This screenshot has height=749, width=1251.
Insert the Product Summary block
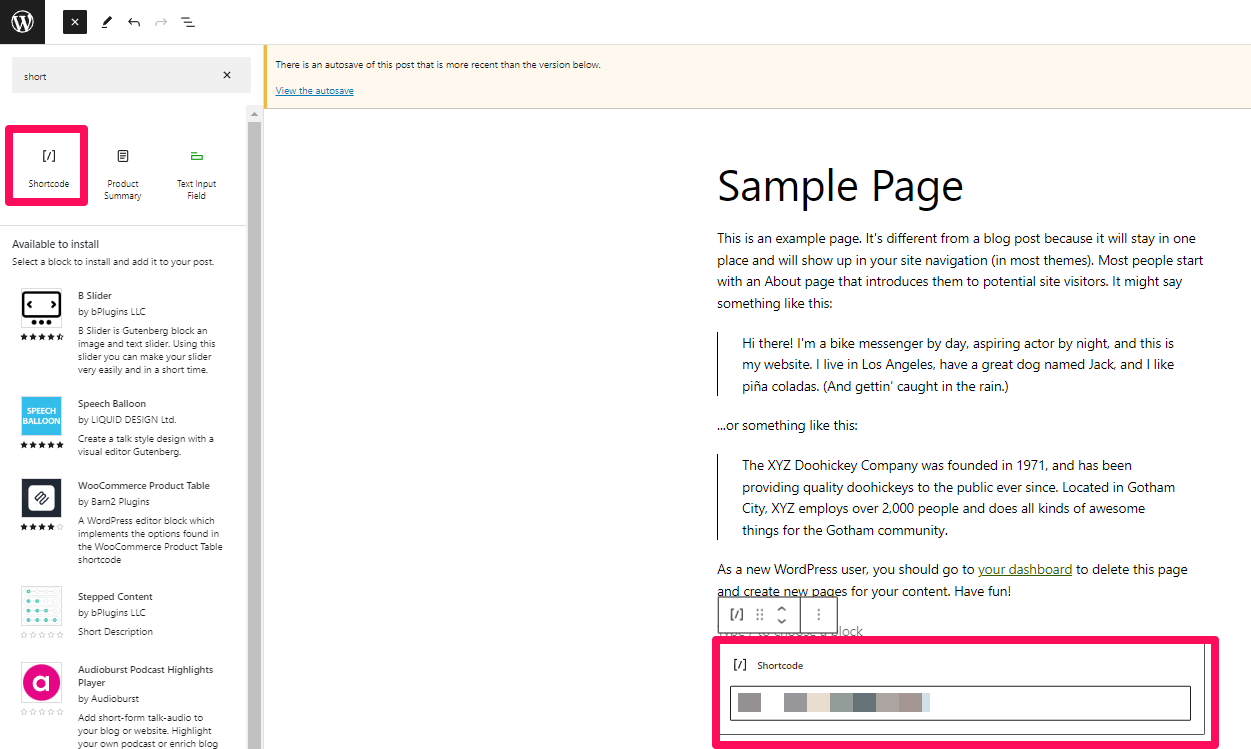[x=122, y=172]
